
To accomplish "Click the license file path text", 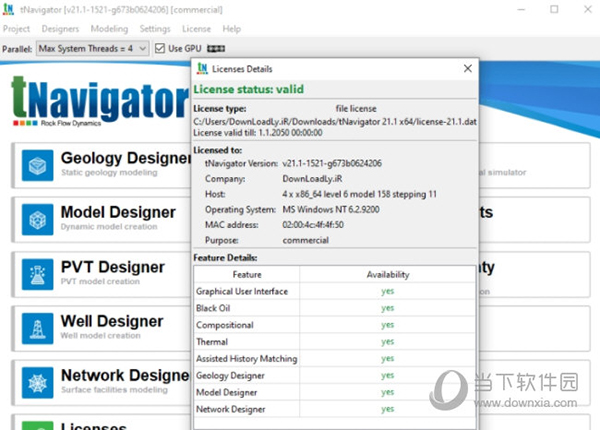I will click(335, 122).
